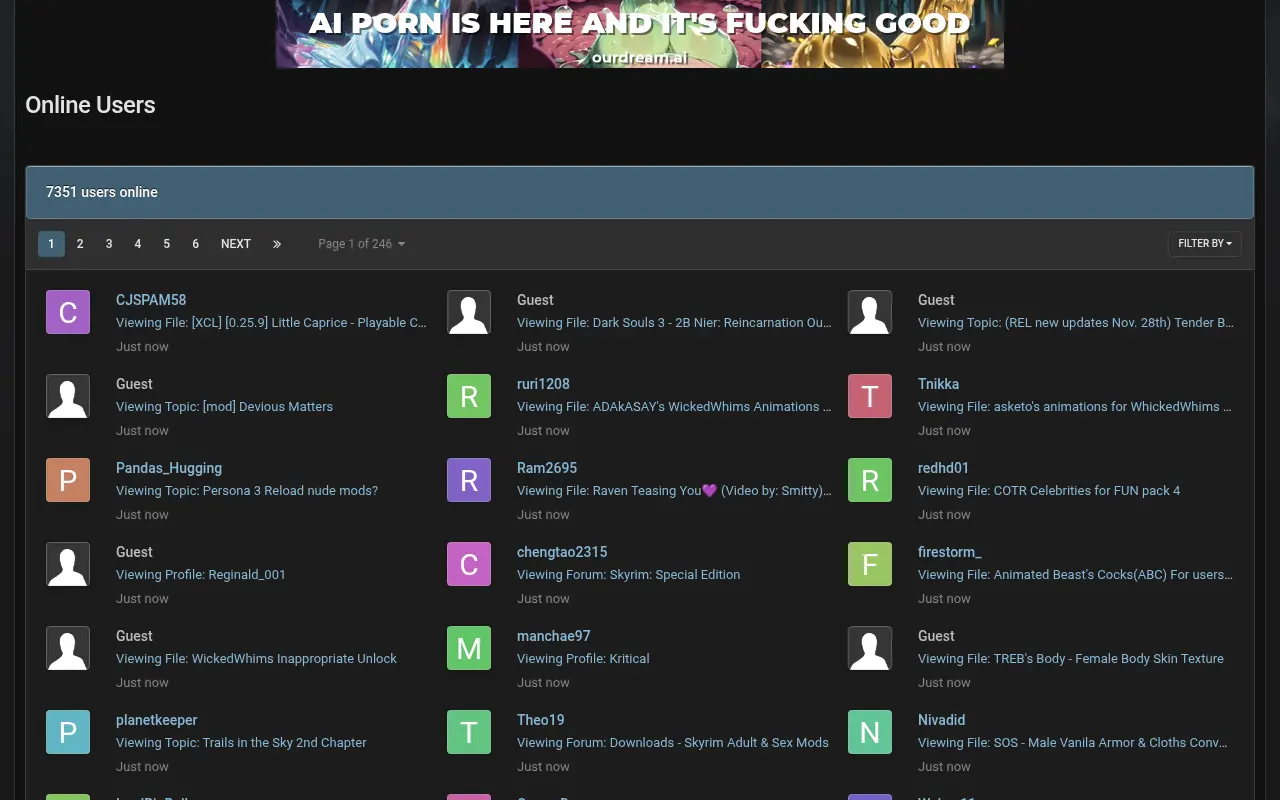Open the FILTER BY dropdown
This screenshot has height=800, width=1280.
[x=1205, y=244]
